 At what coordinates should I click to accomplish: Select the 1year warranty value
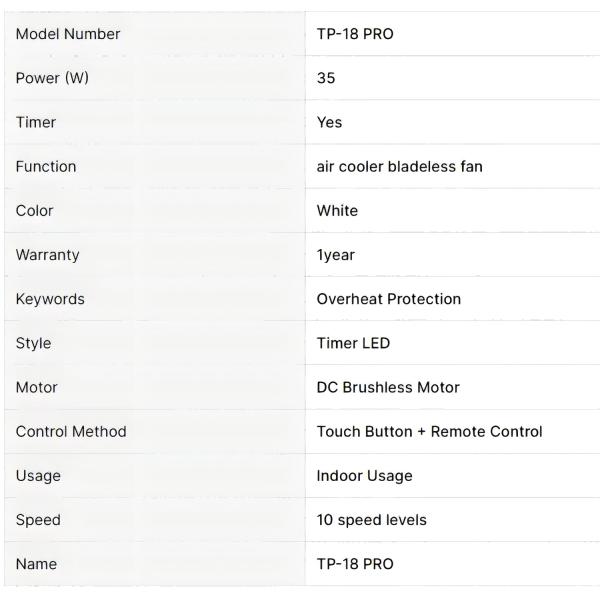tap(336, 255)
